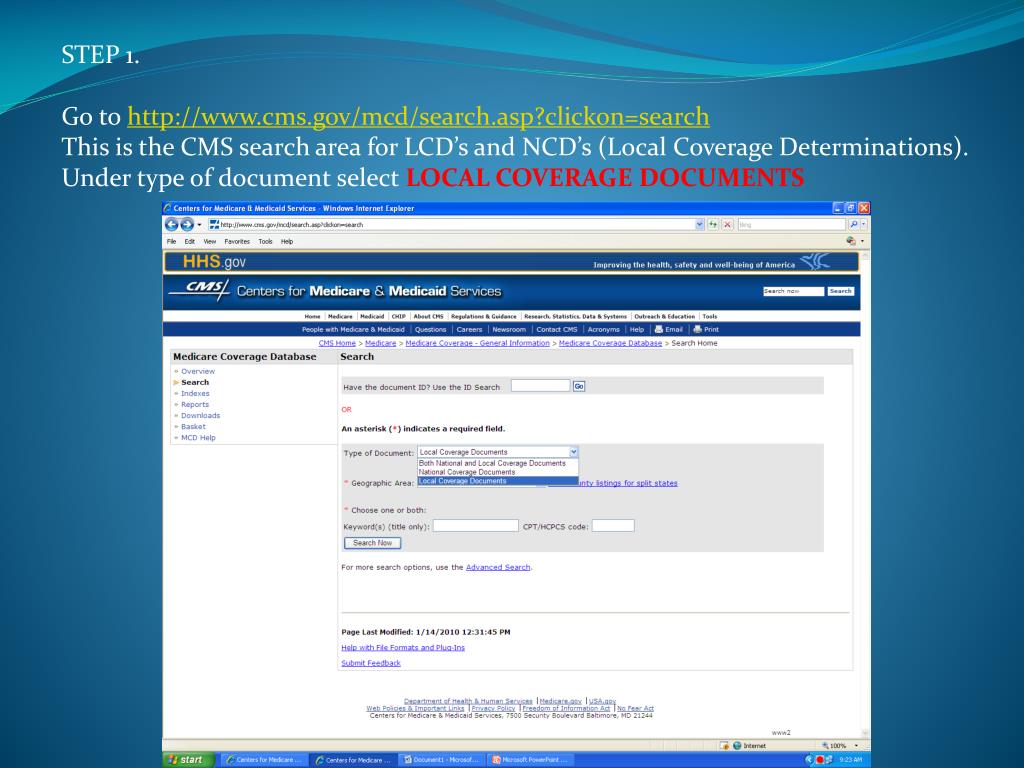Click the CPT/HCPCS code field
Image resolution: width=1024 pixels, height=768 pixels.
[x=613, y=526]
